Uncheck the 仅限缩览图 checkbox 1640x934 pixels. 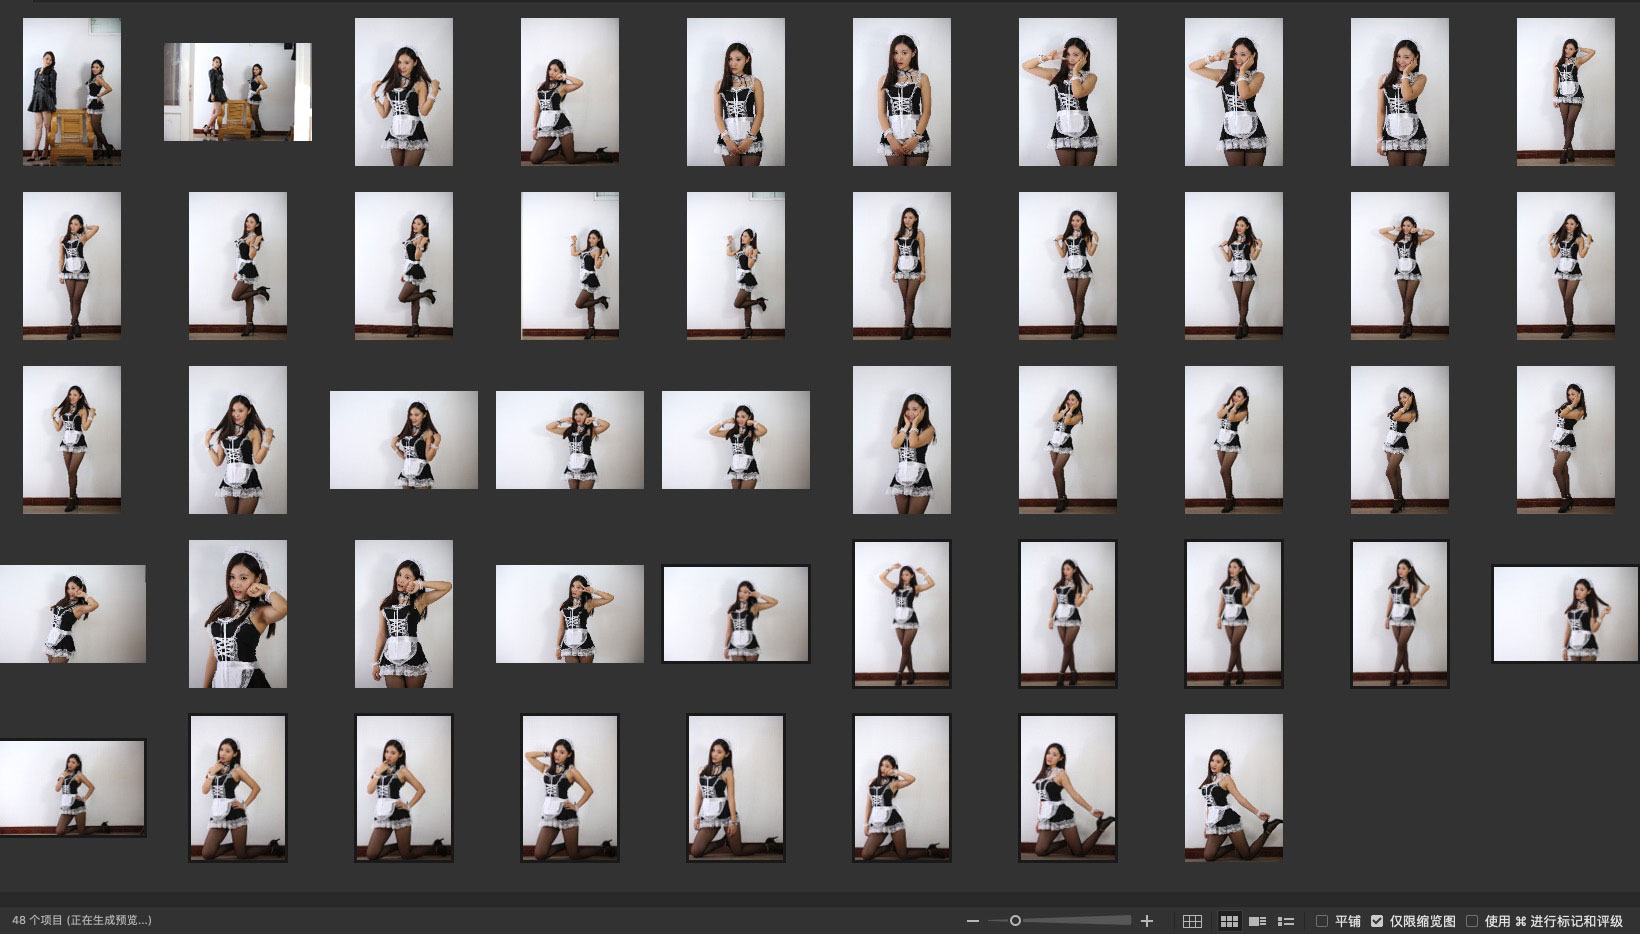coord(1377,921)
